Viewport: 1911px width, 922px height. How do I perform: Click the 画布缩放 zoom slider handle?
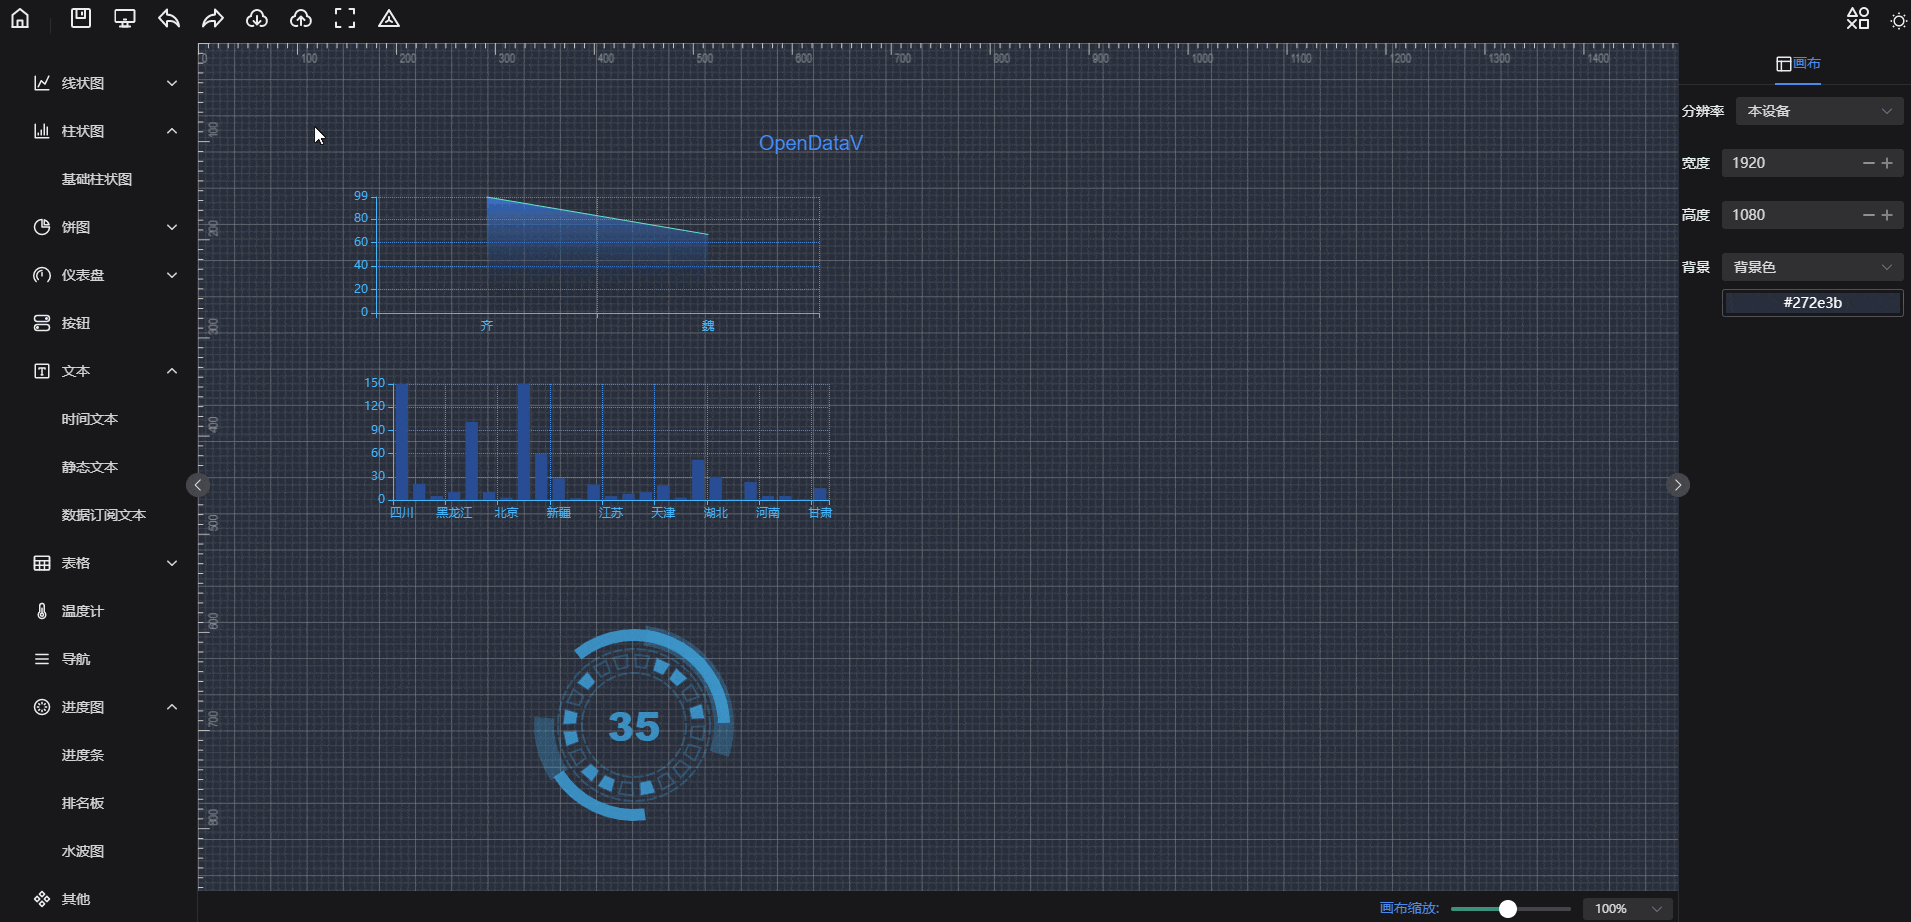tap(1508, 908)
